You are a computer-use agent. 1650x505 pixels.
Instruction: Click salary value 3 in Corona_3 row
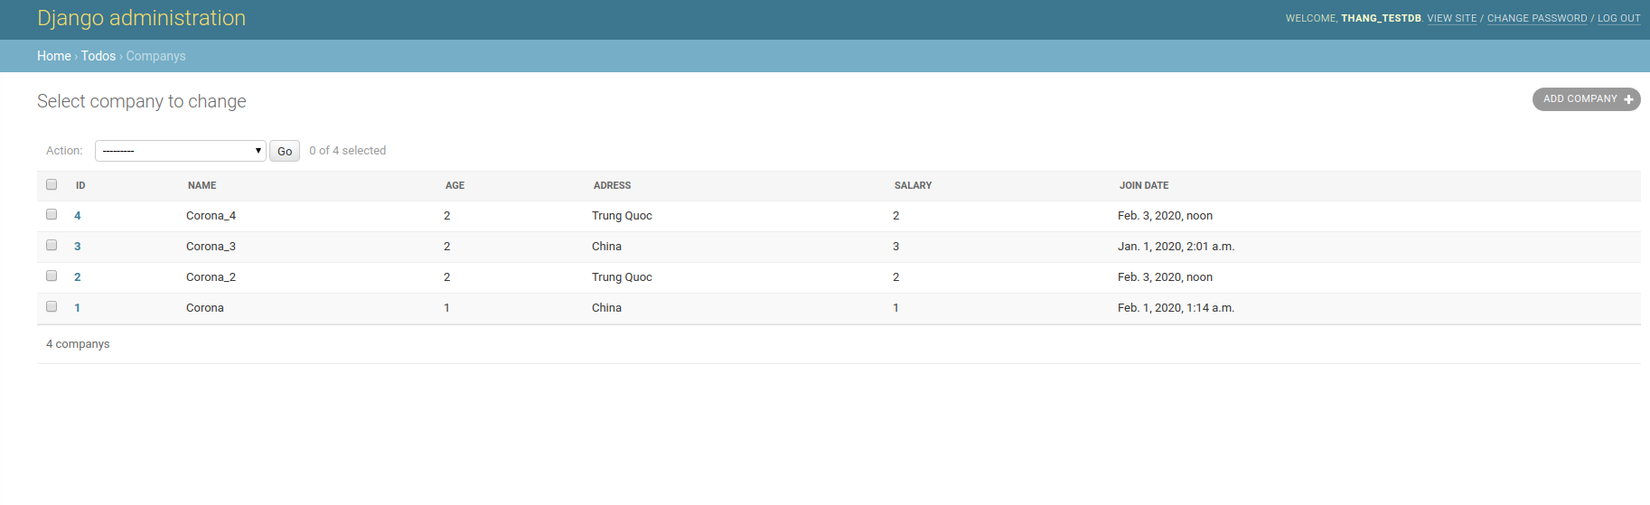[x=896, y=246]
